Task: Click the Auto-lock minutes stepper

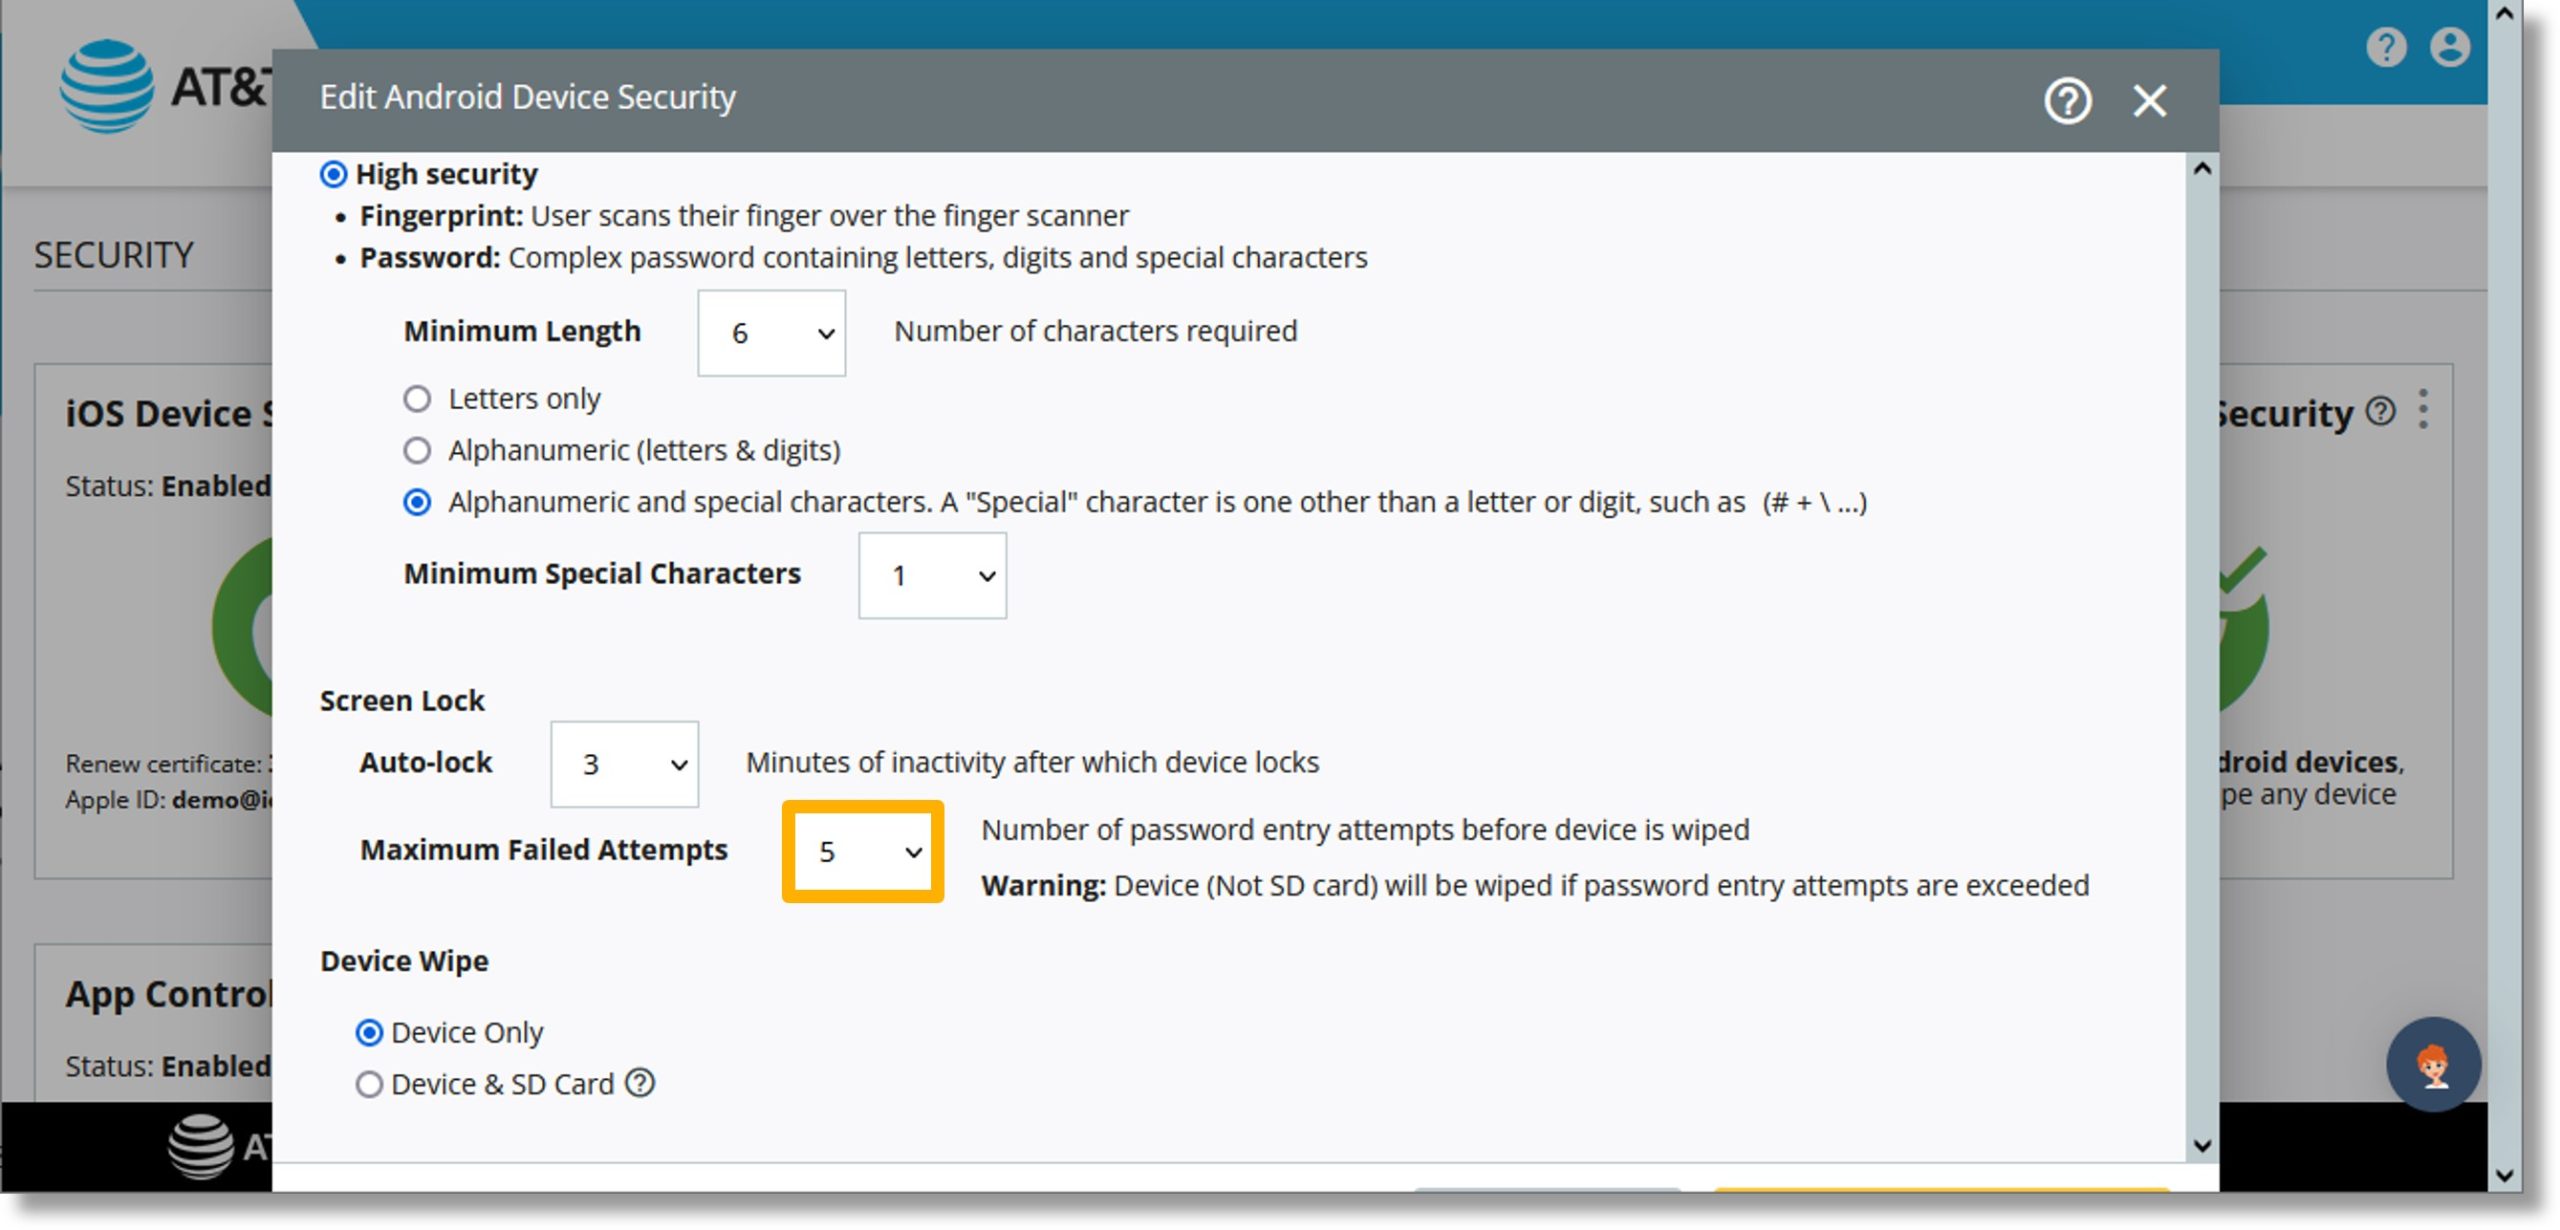Action: pos(627,763)
